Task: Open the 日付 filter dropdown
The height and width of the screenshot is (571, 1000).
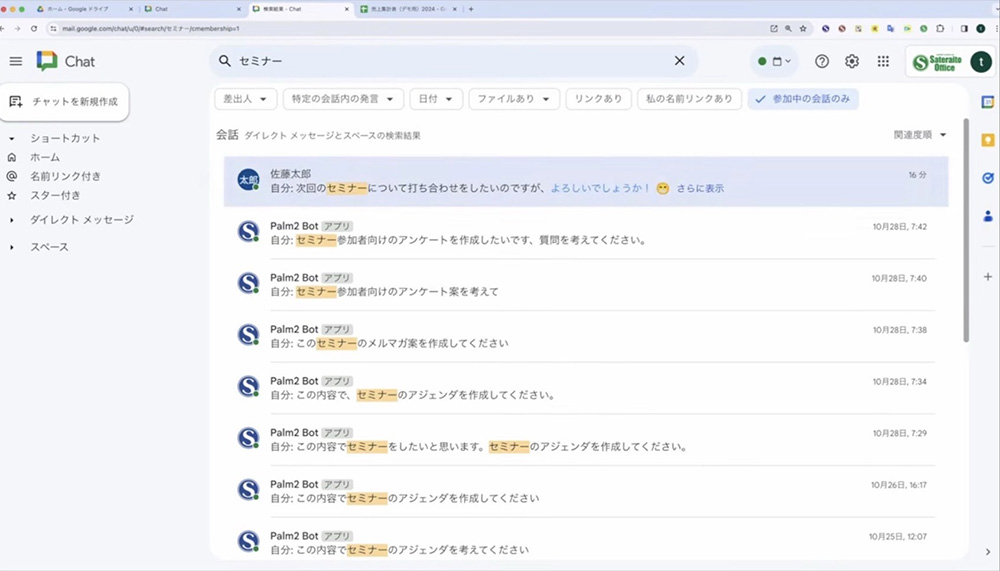Action: click(436, 99)
